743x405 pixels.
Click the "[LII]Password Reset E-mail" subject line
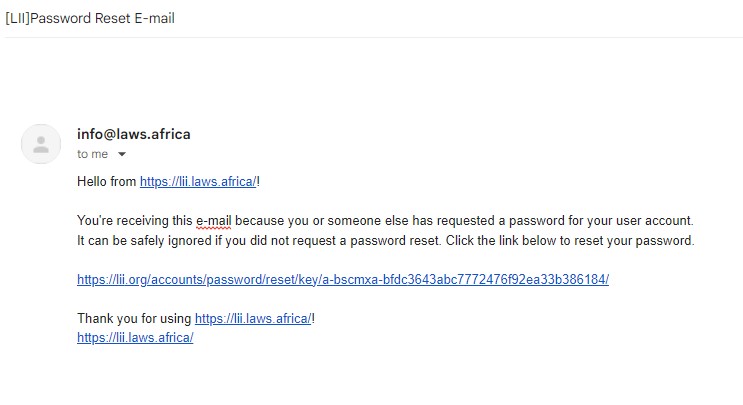pyautogui.click(x=90, y=18)
